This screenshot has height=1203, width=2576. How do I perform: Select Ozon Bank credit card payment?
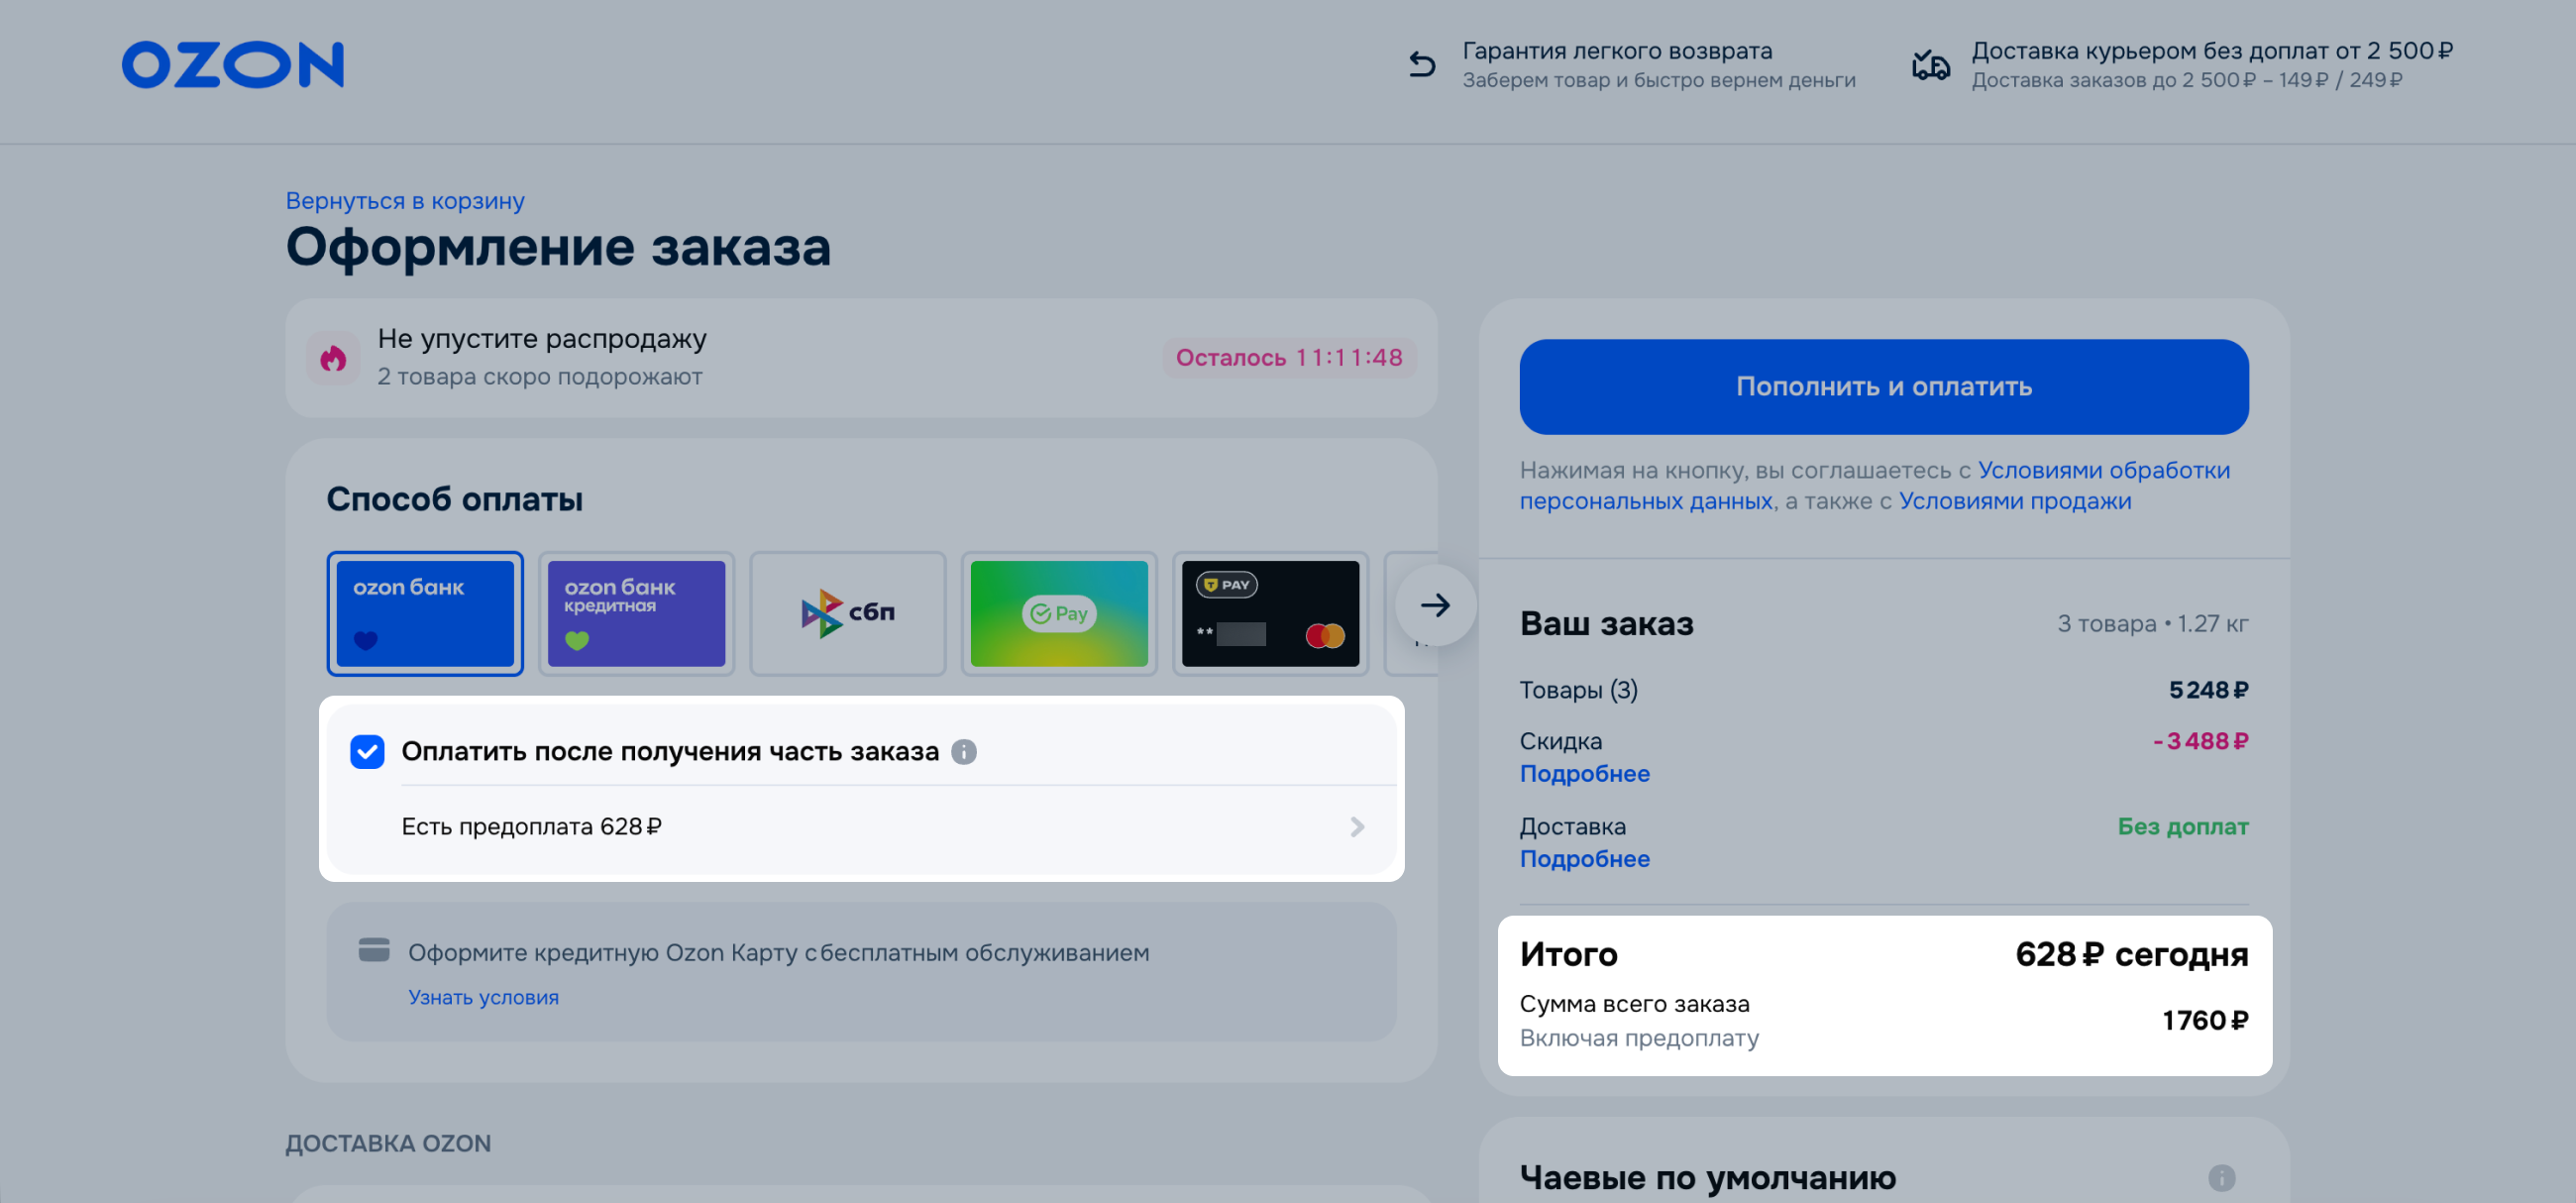tap(636, 613)
